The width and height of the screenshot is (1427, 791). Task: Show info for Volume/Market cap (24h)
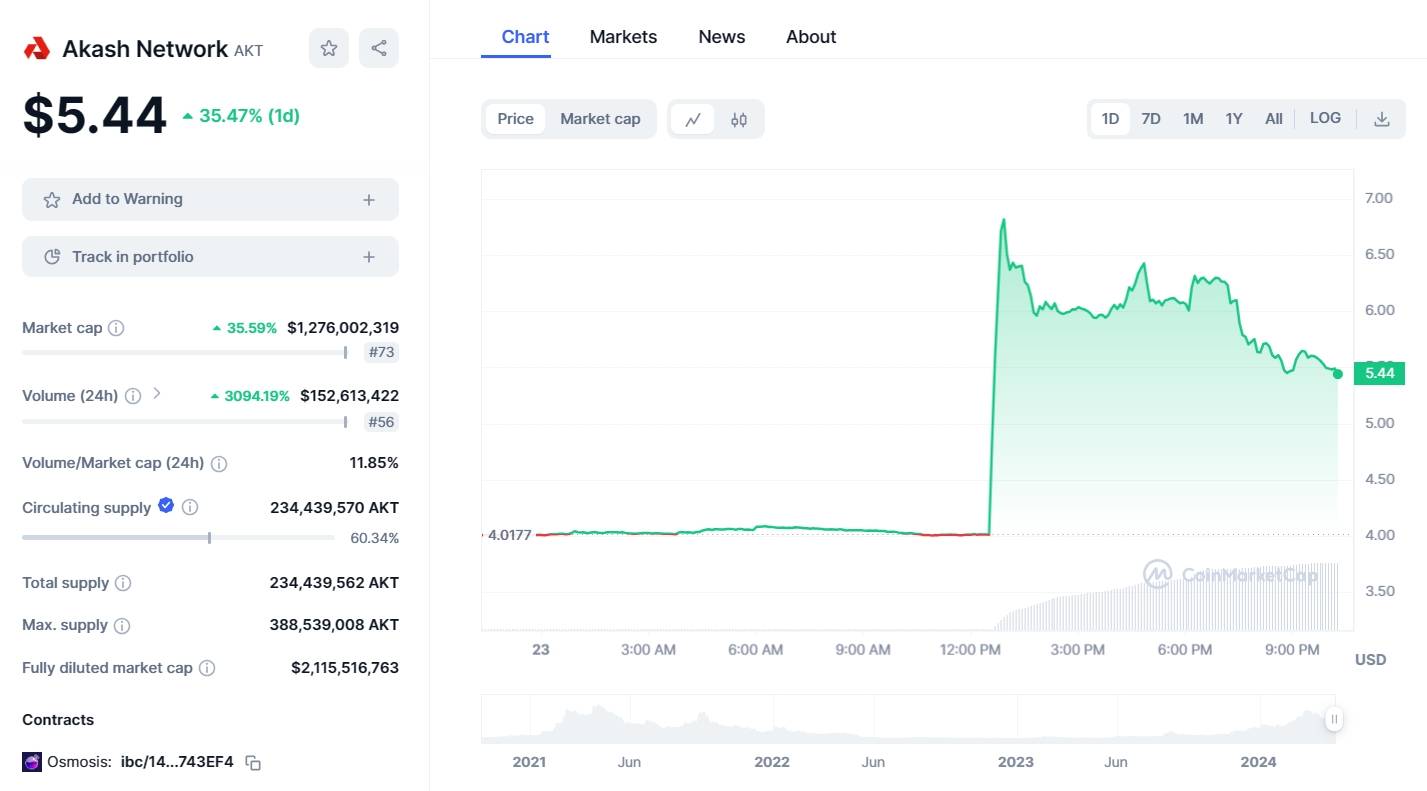(x=219, y=464)
